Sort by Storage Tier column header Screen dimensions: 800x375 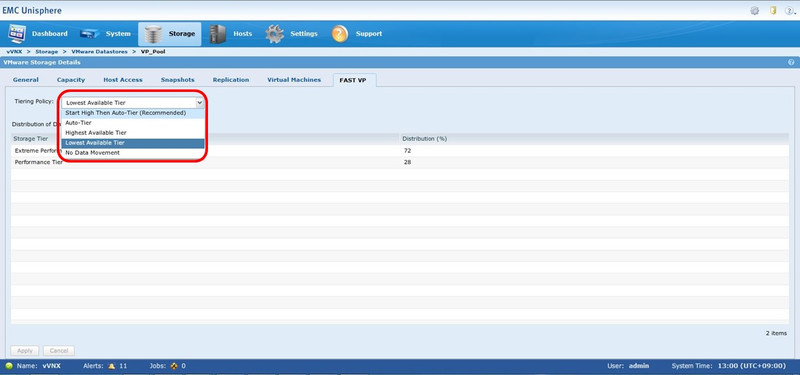205,139
